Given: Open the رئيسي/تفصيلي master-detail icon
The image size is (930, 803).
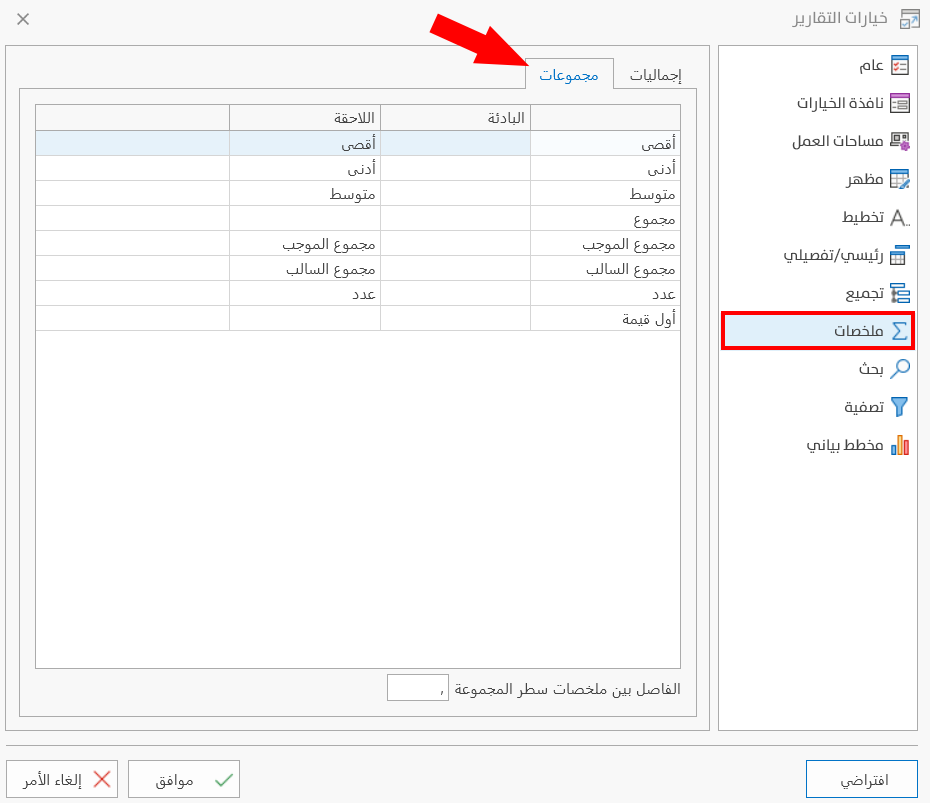Looking at the screenshot, I should pos(899,255).
